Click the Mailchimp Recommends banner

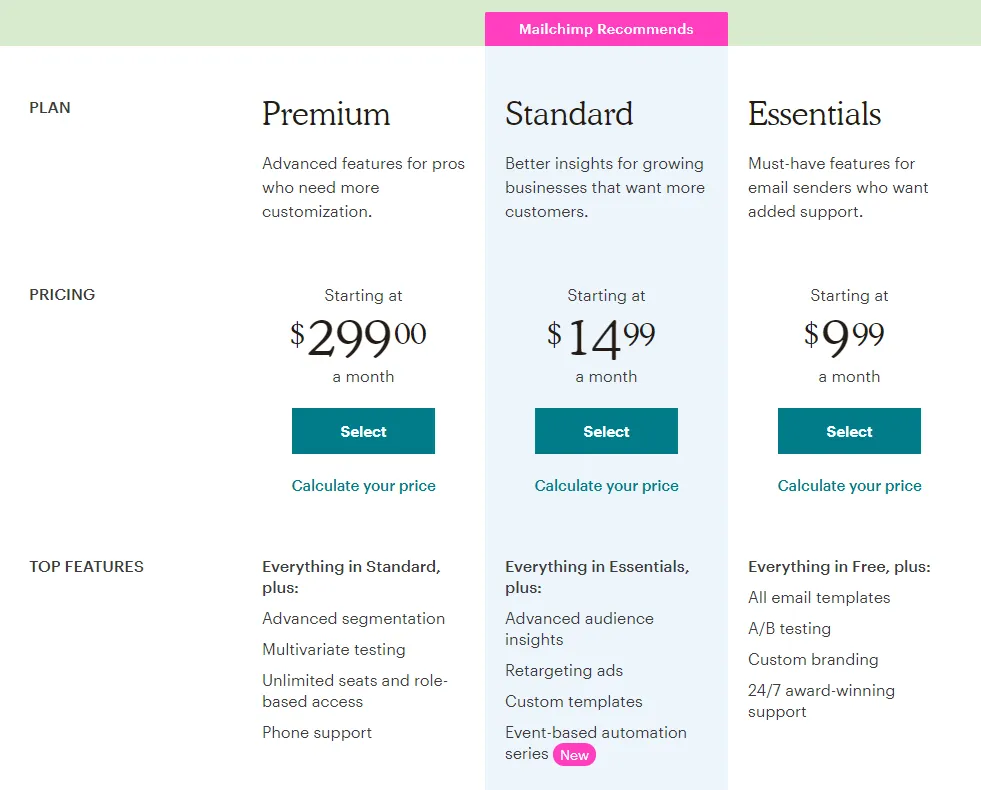606,29
